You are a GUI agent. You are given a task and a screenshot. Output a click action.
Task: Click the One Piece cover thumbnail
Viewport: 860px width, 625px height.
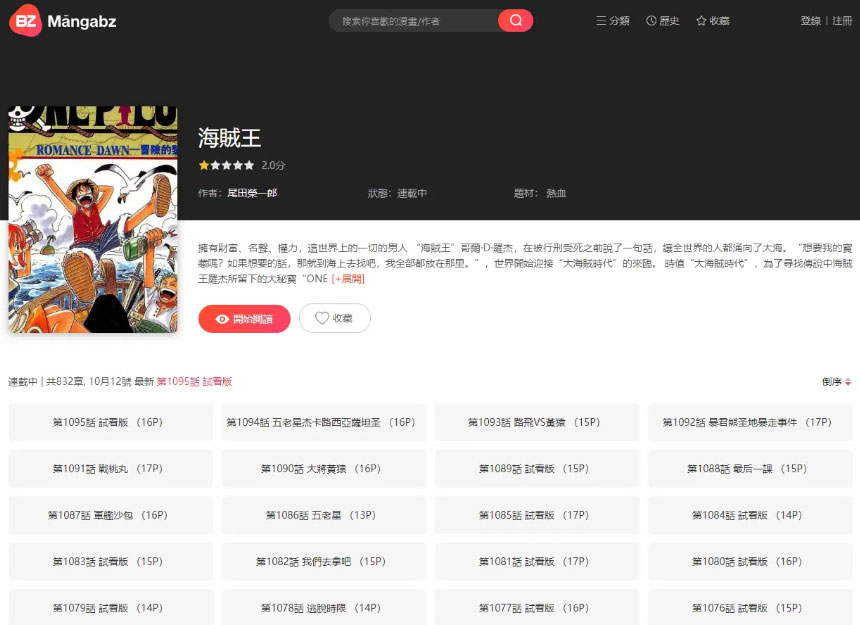93,219
